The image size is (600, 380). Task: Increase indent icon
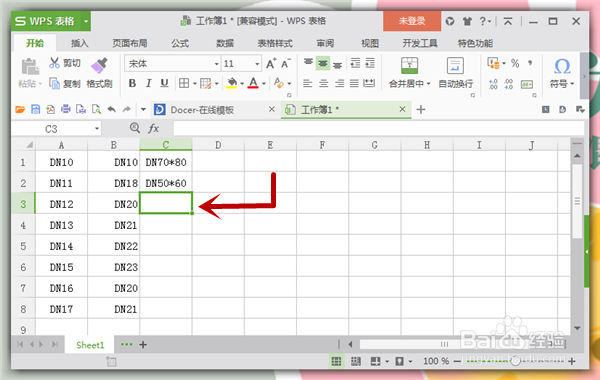click(370, 63)
